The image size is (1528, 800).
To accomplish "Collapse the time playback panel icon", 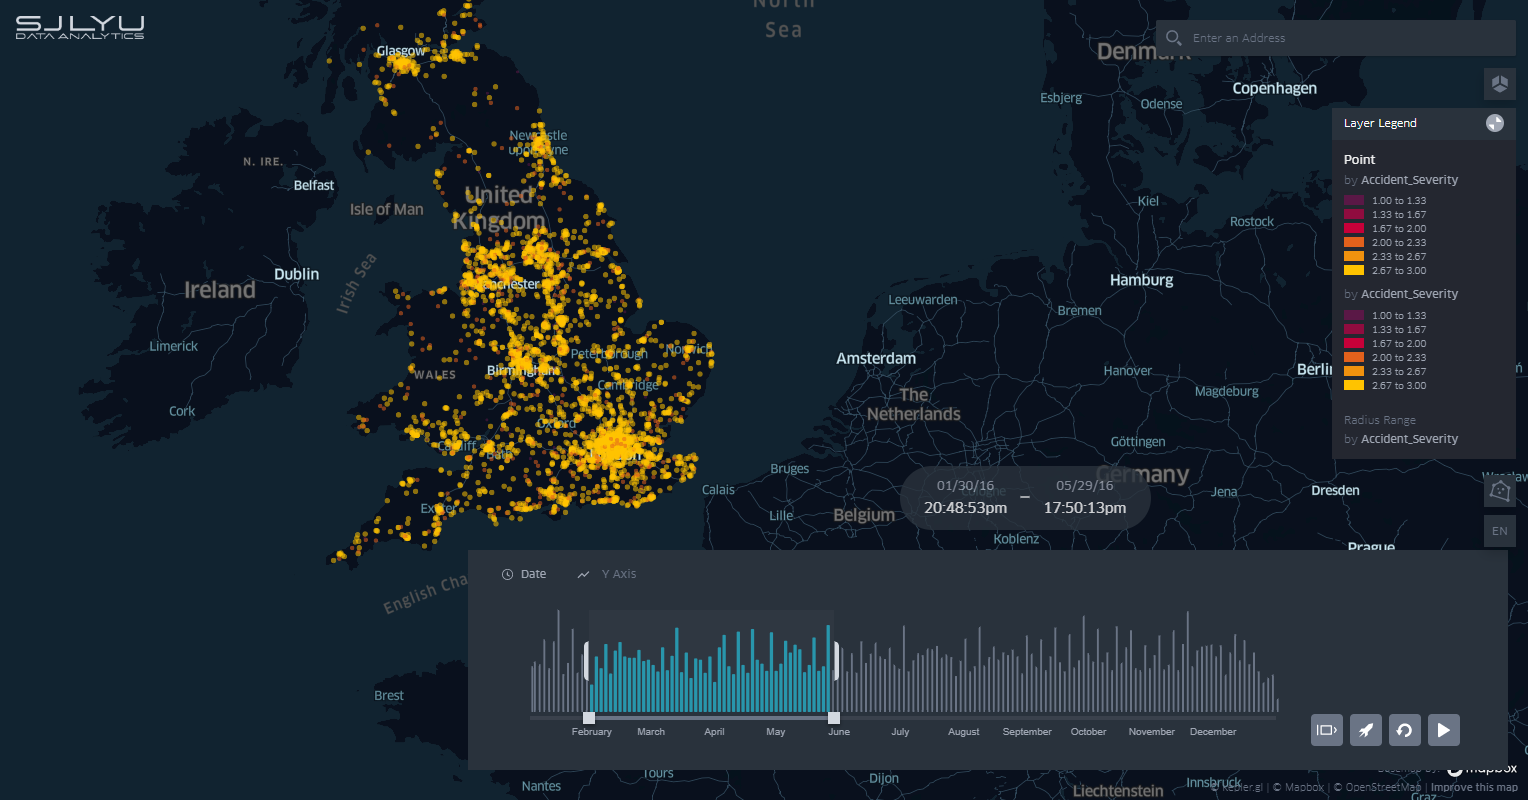I will click(1327, 730).
